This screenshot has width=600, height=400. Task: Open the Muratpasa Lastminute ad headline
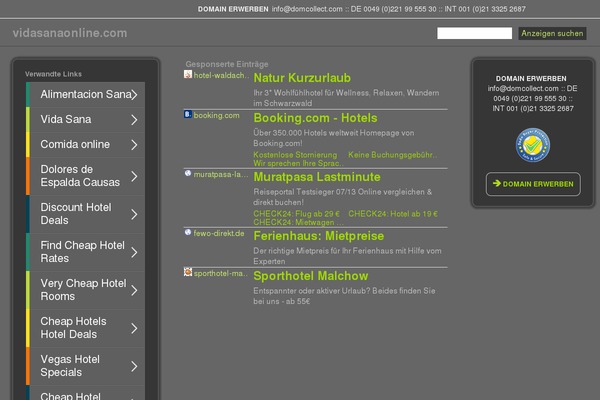click(x=317, y=177)
